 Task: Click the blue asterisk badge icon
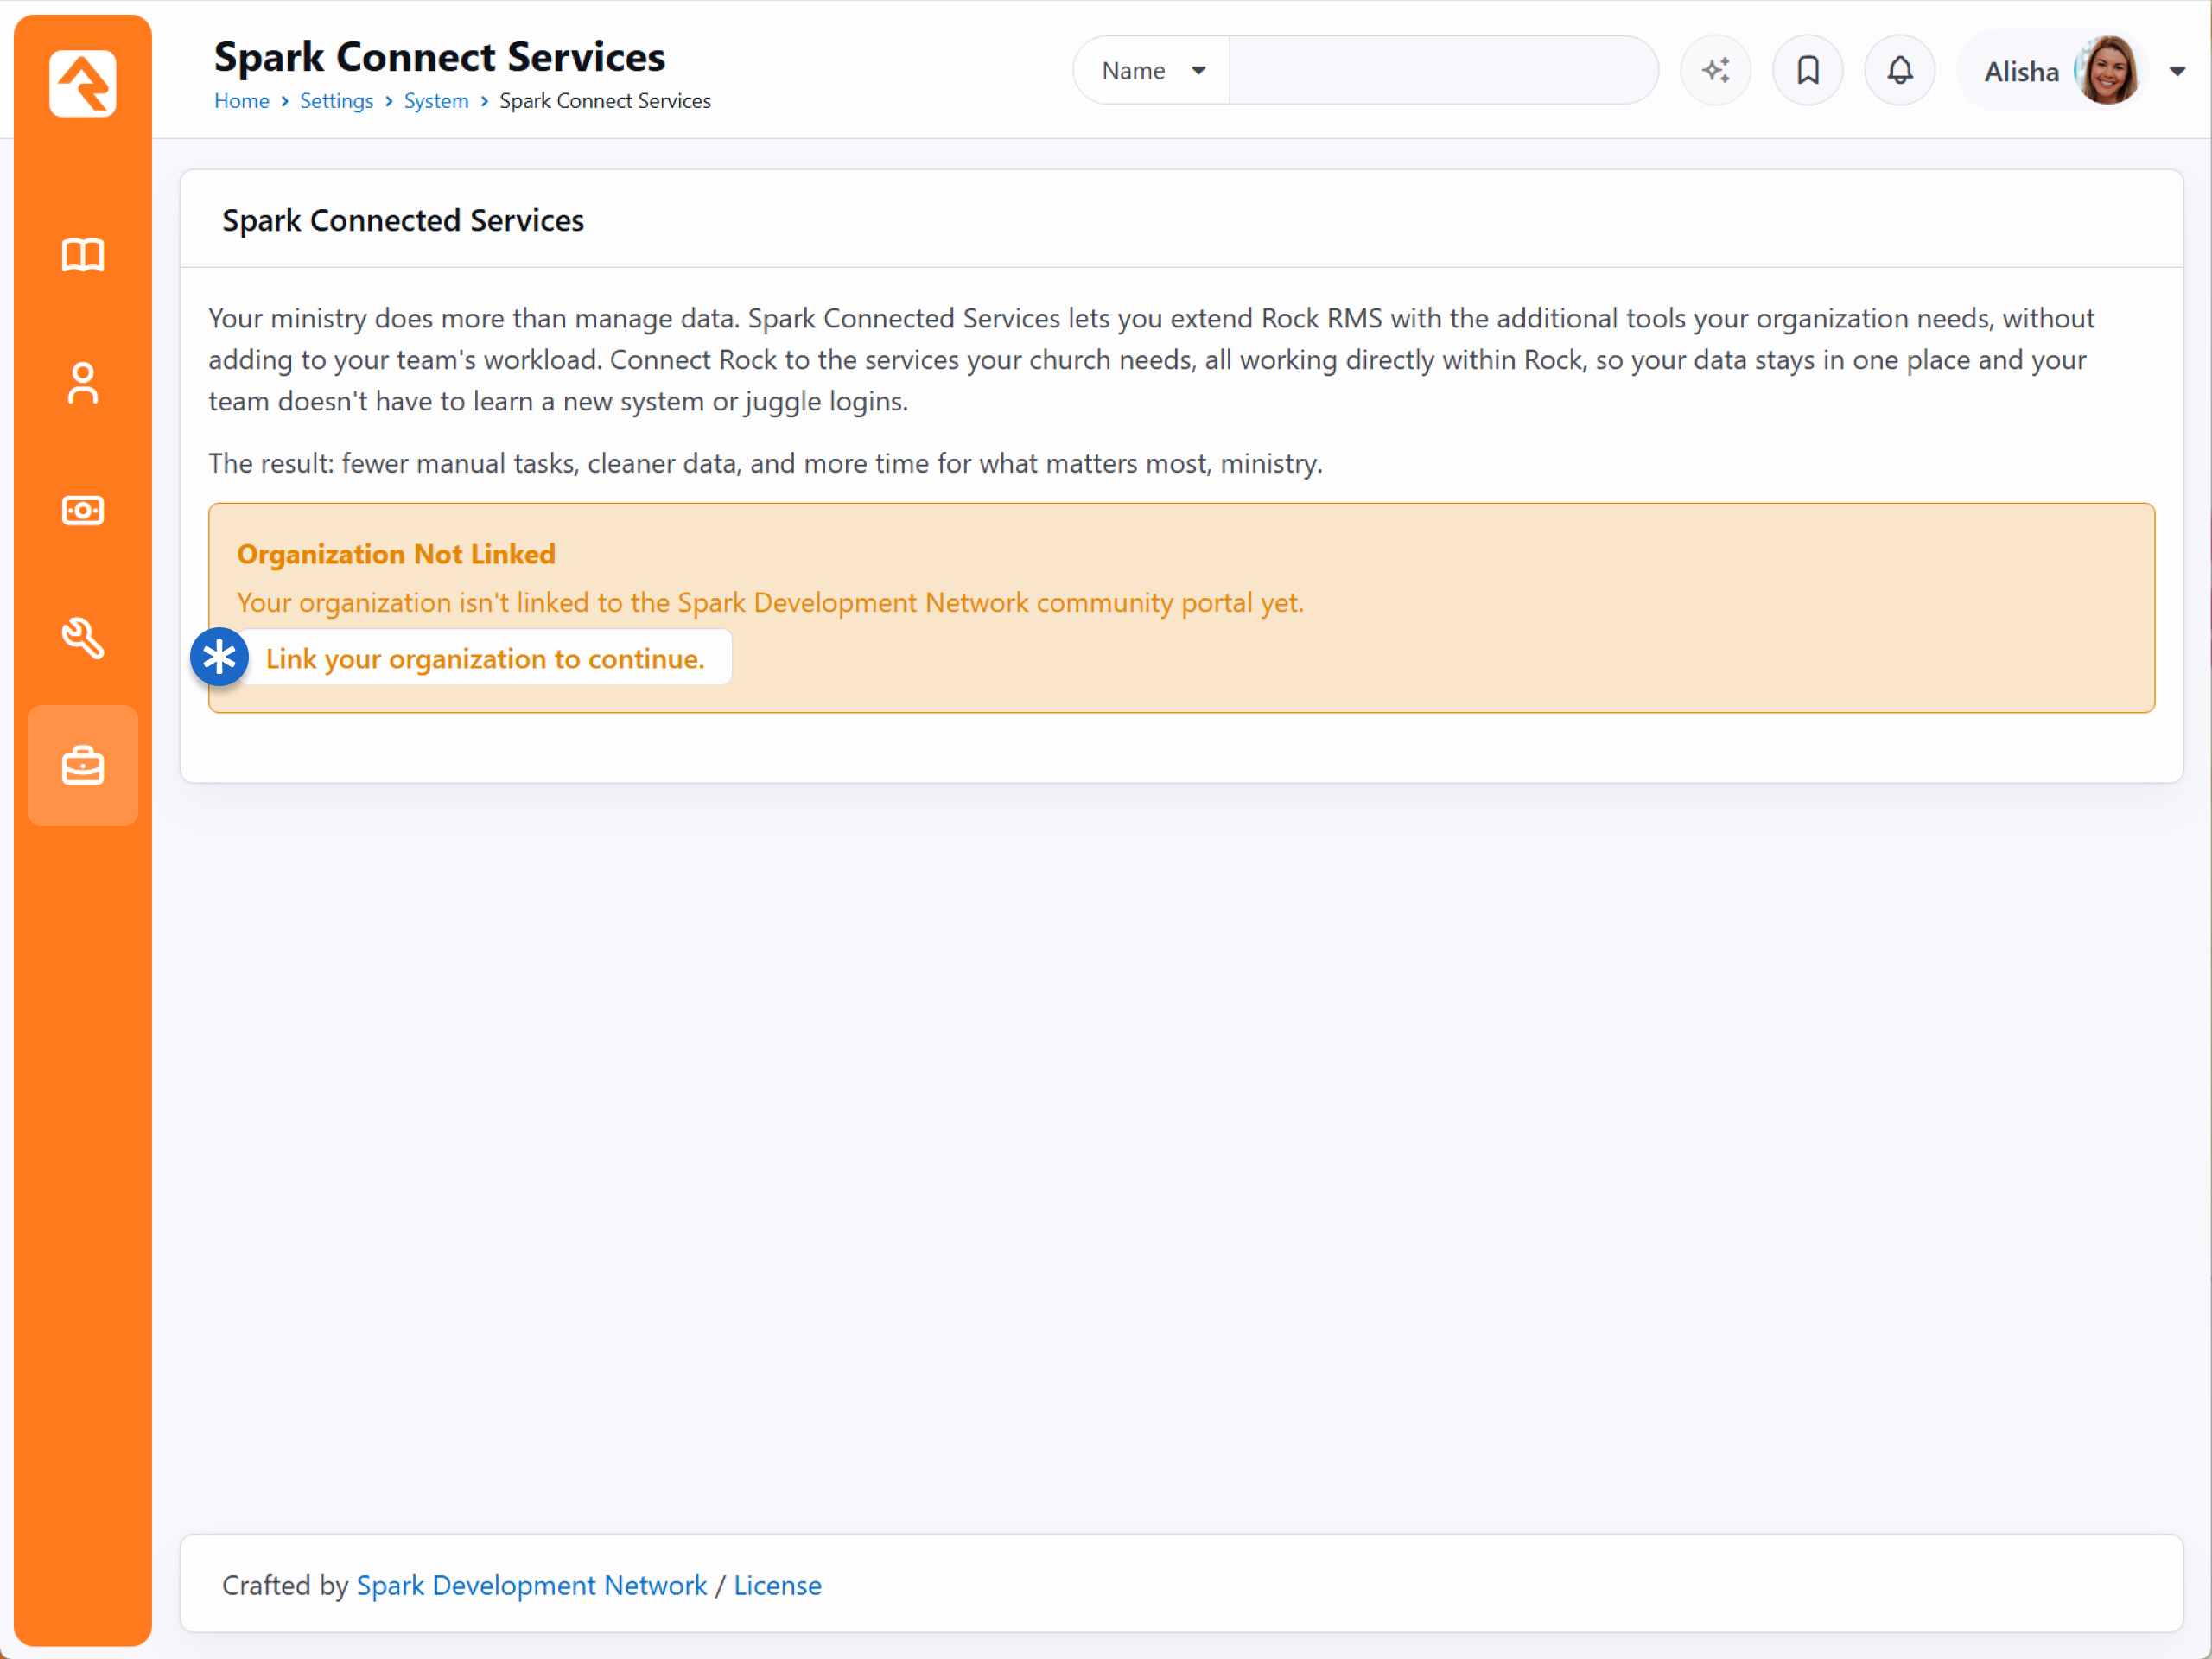219,658
